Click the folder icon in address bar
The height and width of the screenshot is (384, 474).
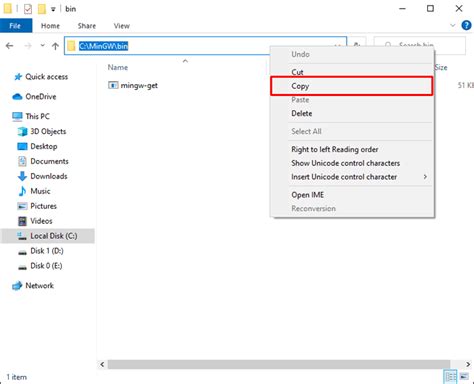tap(71, 46)
